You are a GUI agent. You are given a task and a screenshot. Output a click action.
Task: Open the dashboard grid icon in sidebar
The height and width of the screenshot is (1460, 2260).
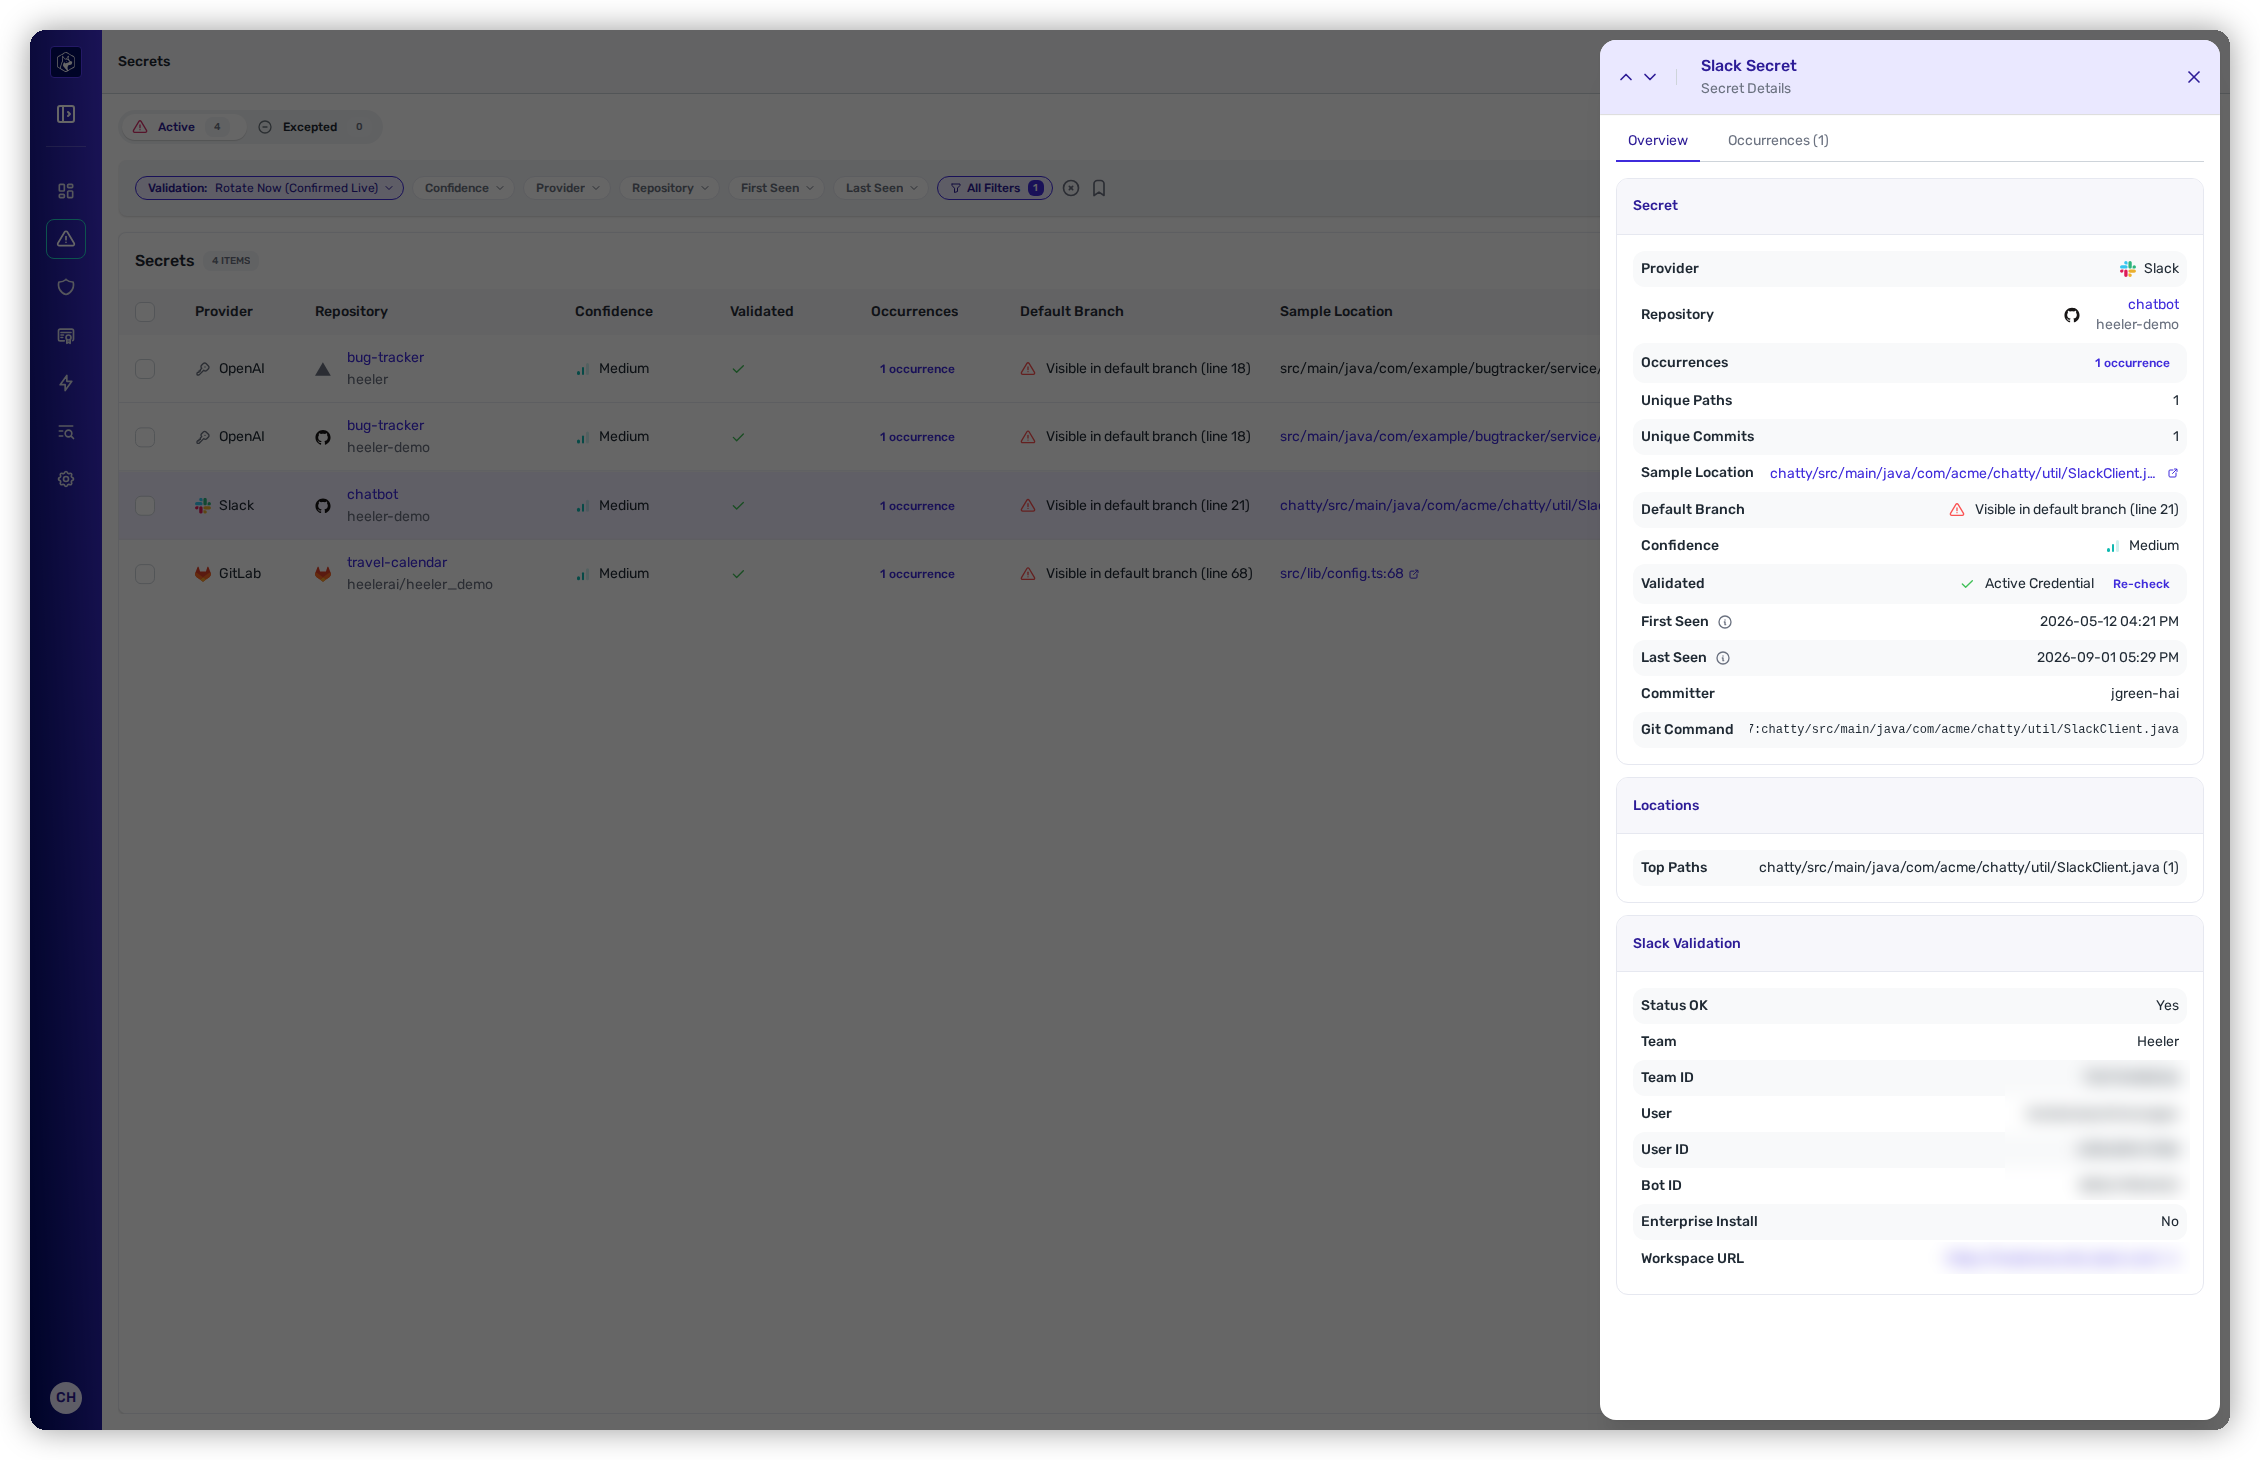pos(66,191)
